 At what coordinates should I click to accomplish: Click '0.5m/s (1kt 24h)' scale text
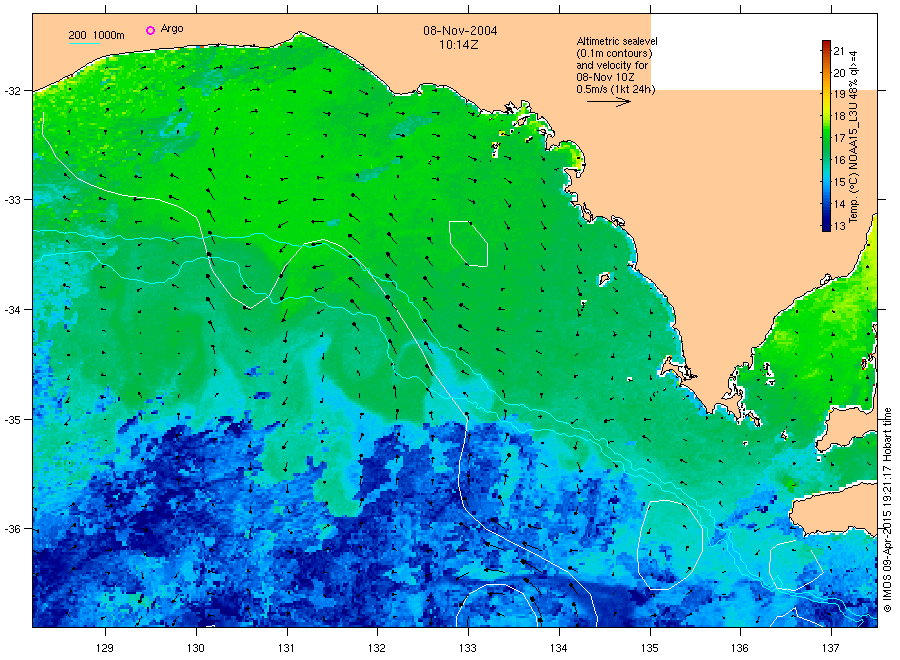pyautogui.click(x=616, y=89)
